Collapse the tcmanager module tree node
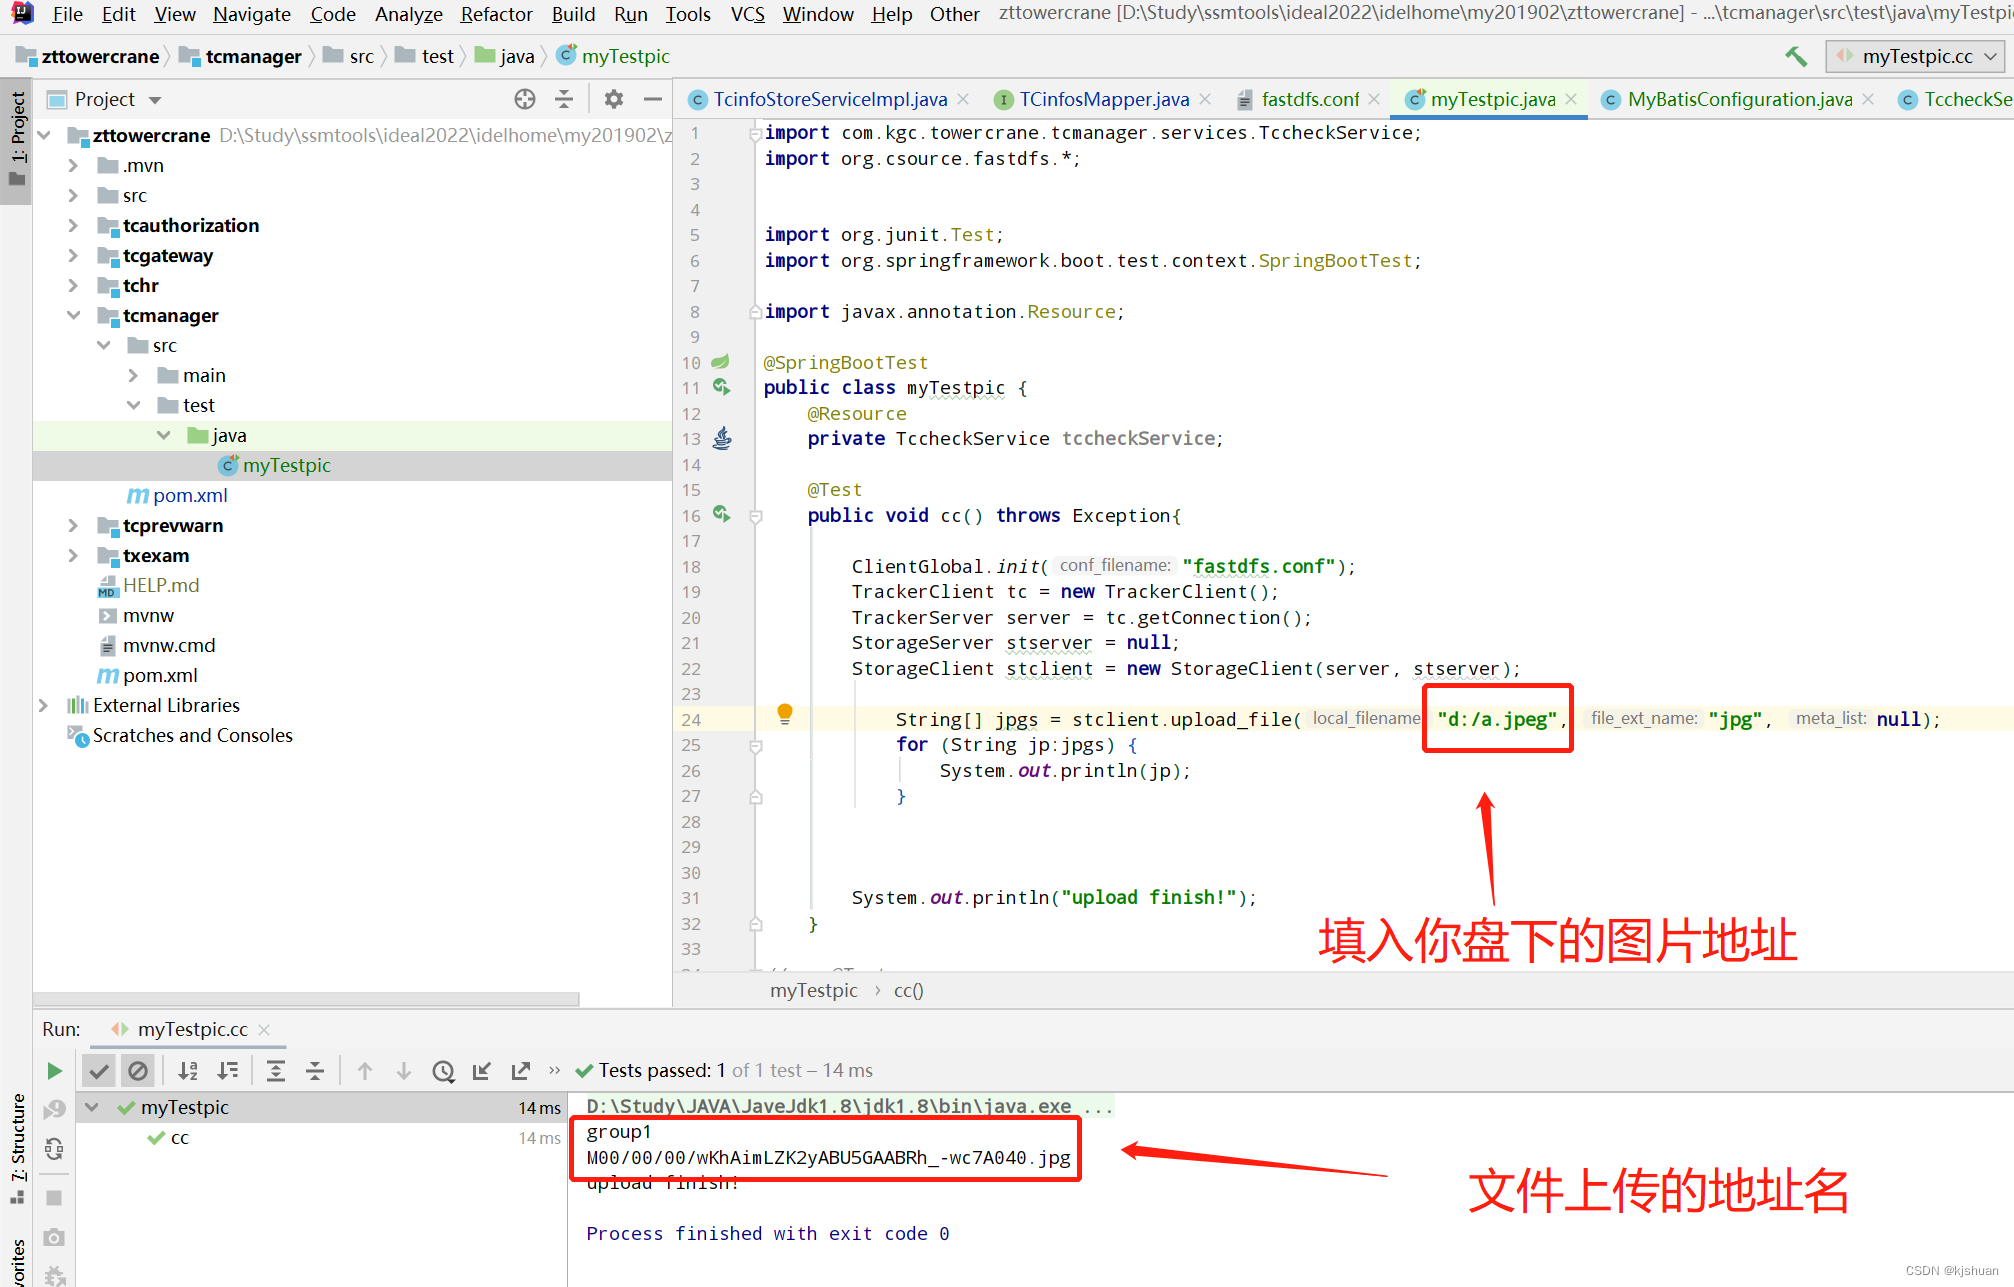The width and height of the screenshot is (2014, 1287). (x=73, y=316)
